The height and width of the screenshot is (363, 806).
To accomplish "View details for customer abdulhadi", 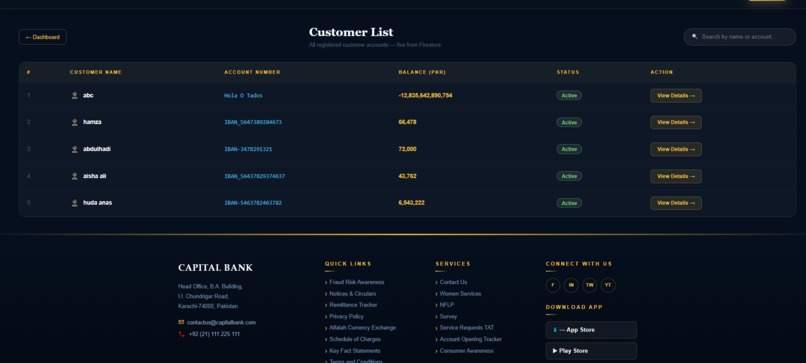I will 676,149.
